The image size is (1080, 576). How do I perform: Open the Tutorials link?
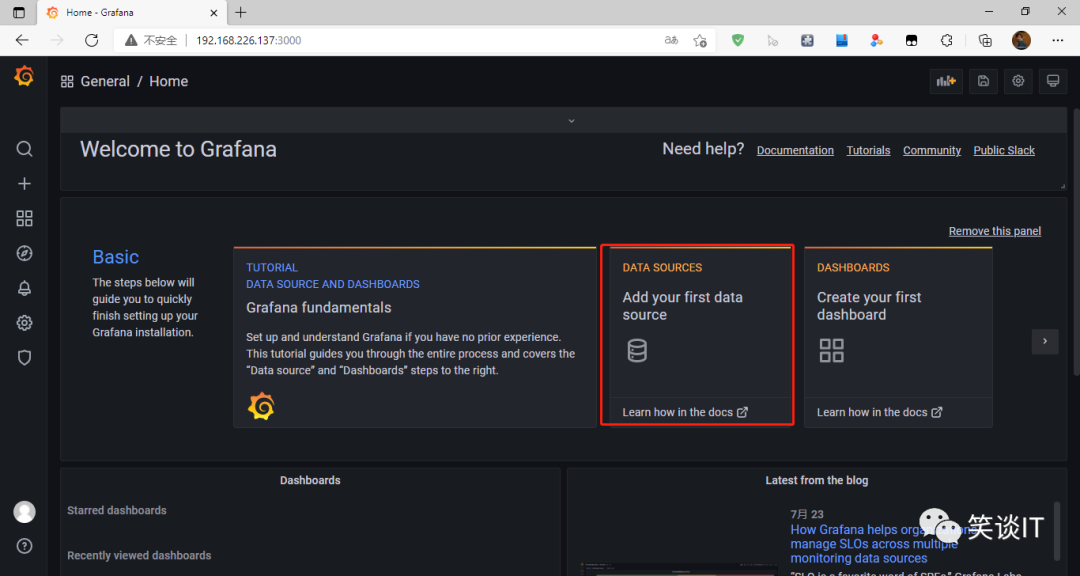(x=868, y=150)
